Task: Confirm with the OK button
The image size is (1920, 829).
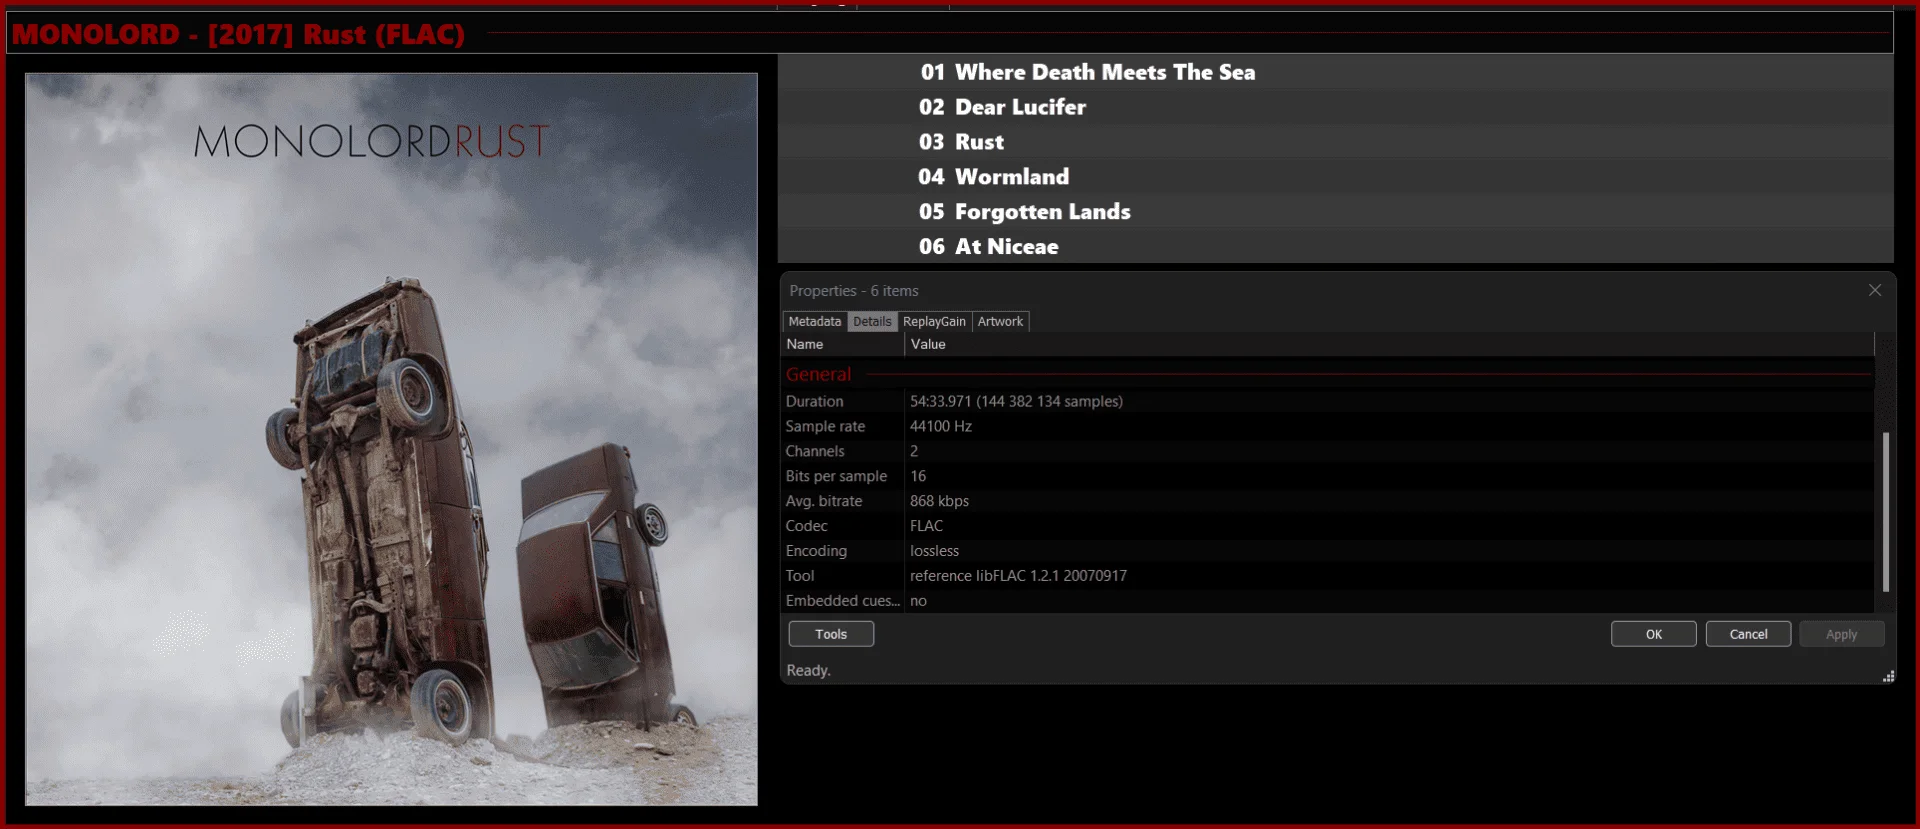Action: point(1654,634)
